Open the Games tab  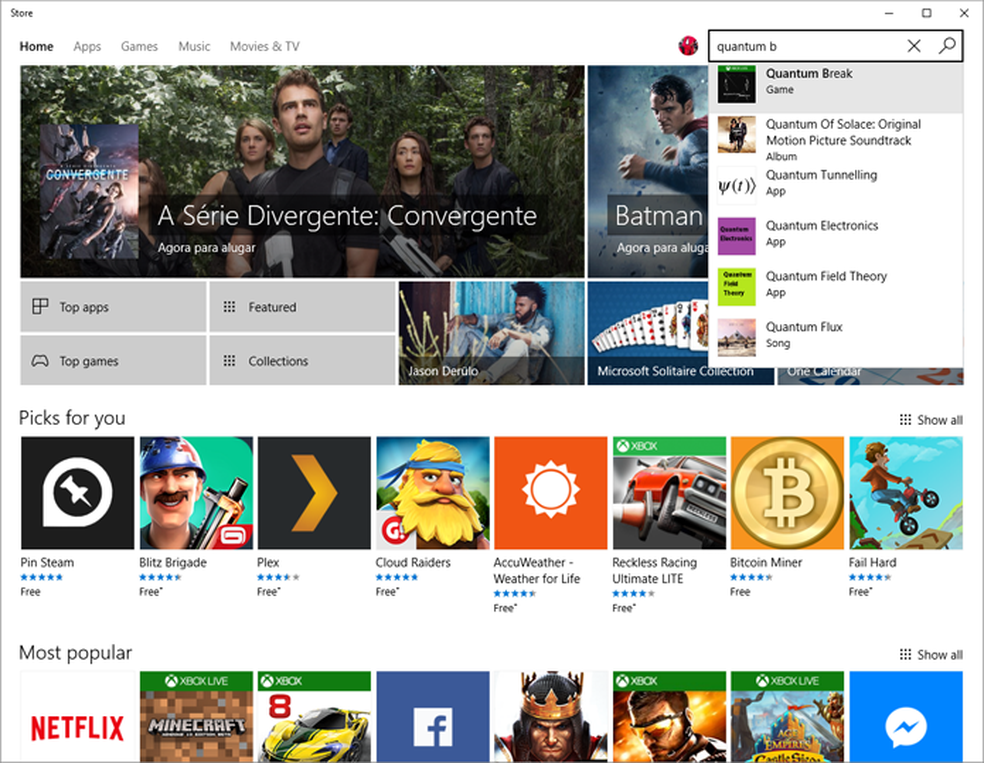(139, 46)
